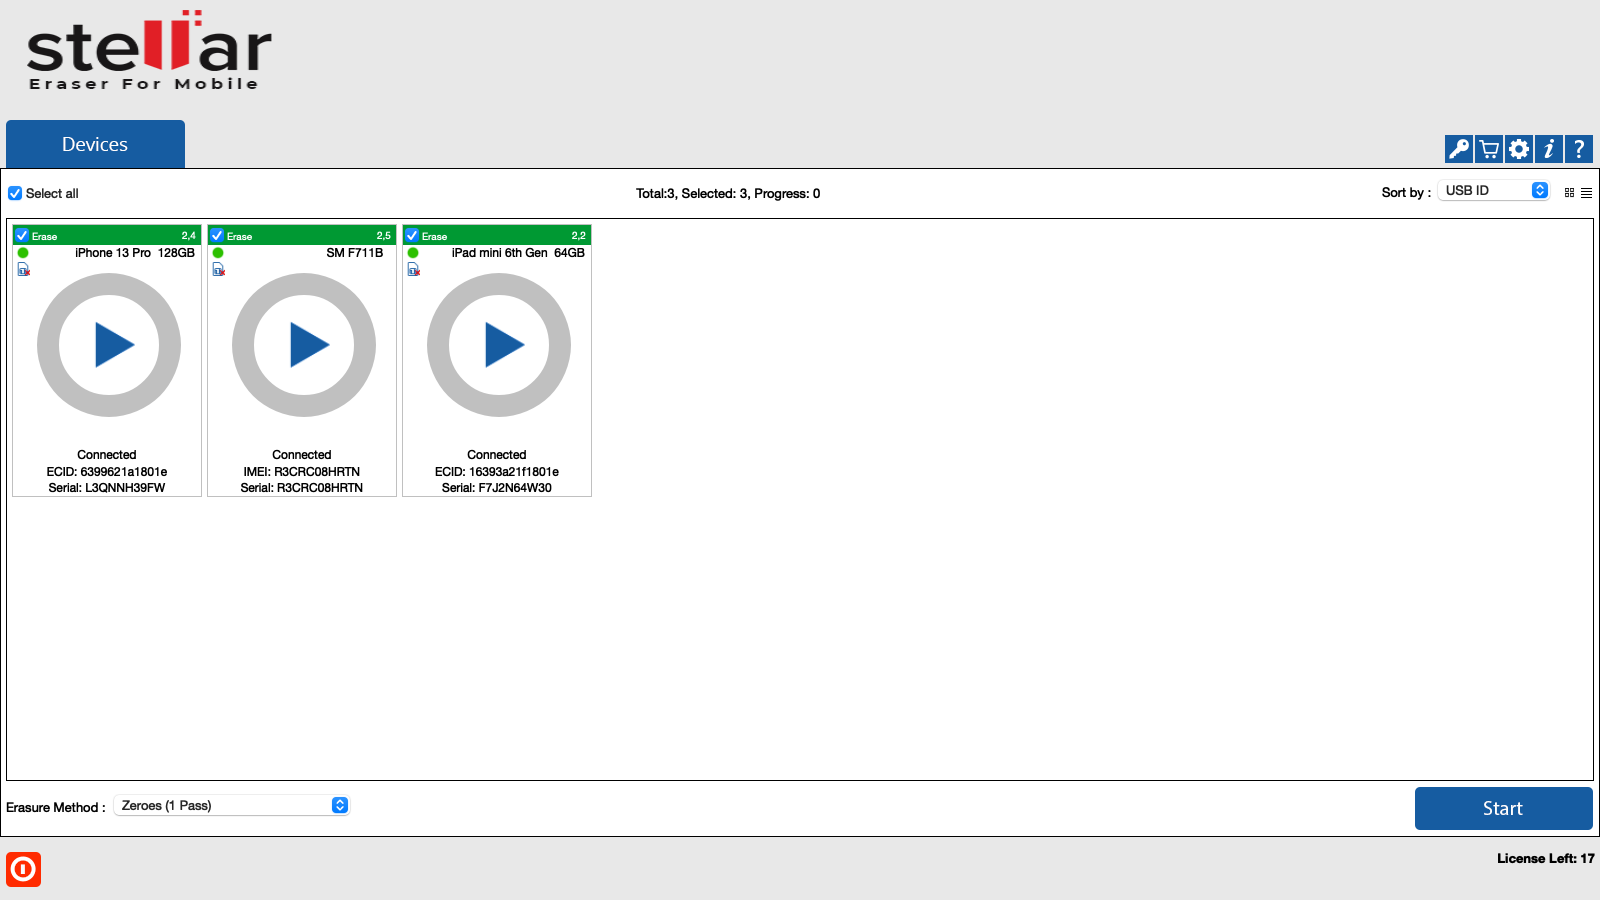This screenshot has height=900, width=1600.
Task: Click green status dot of SM F711B
Action: (x=218, y=253)
